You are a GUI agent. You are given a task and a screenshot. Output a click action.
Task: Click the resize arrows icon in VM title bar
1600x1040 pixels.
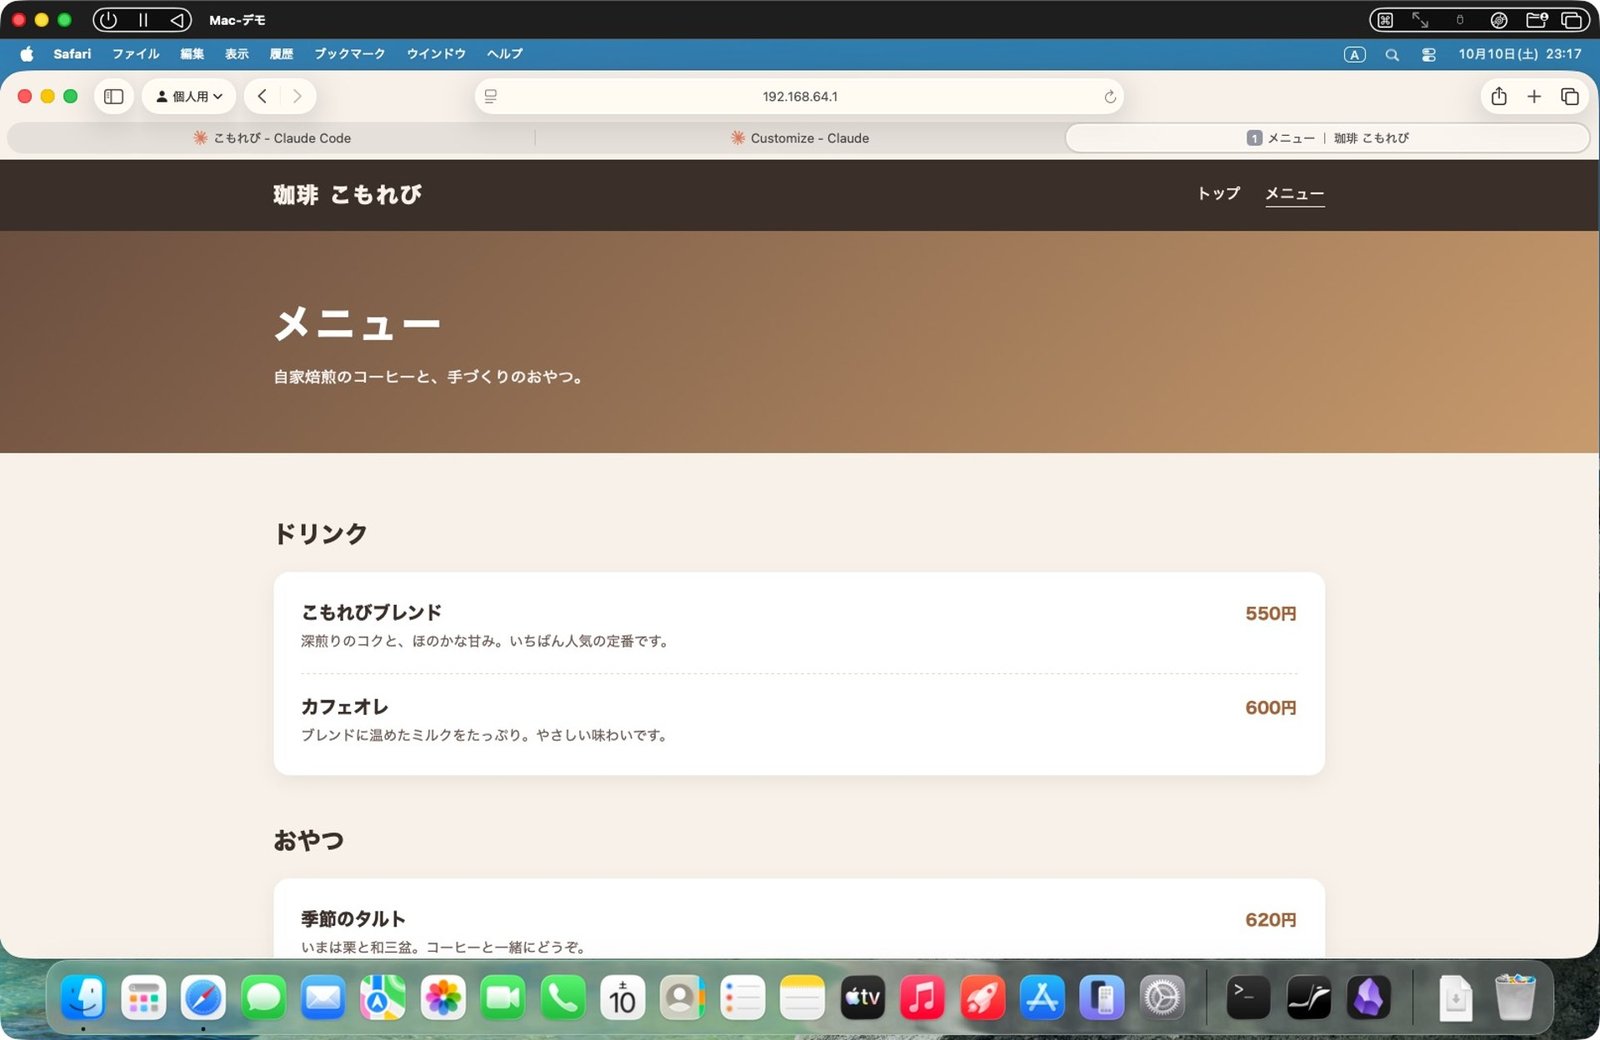coord(1420,20)
